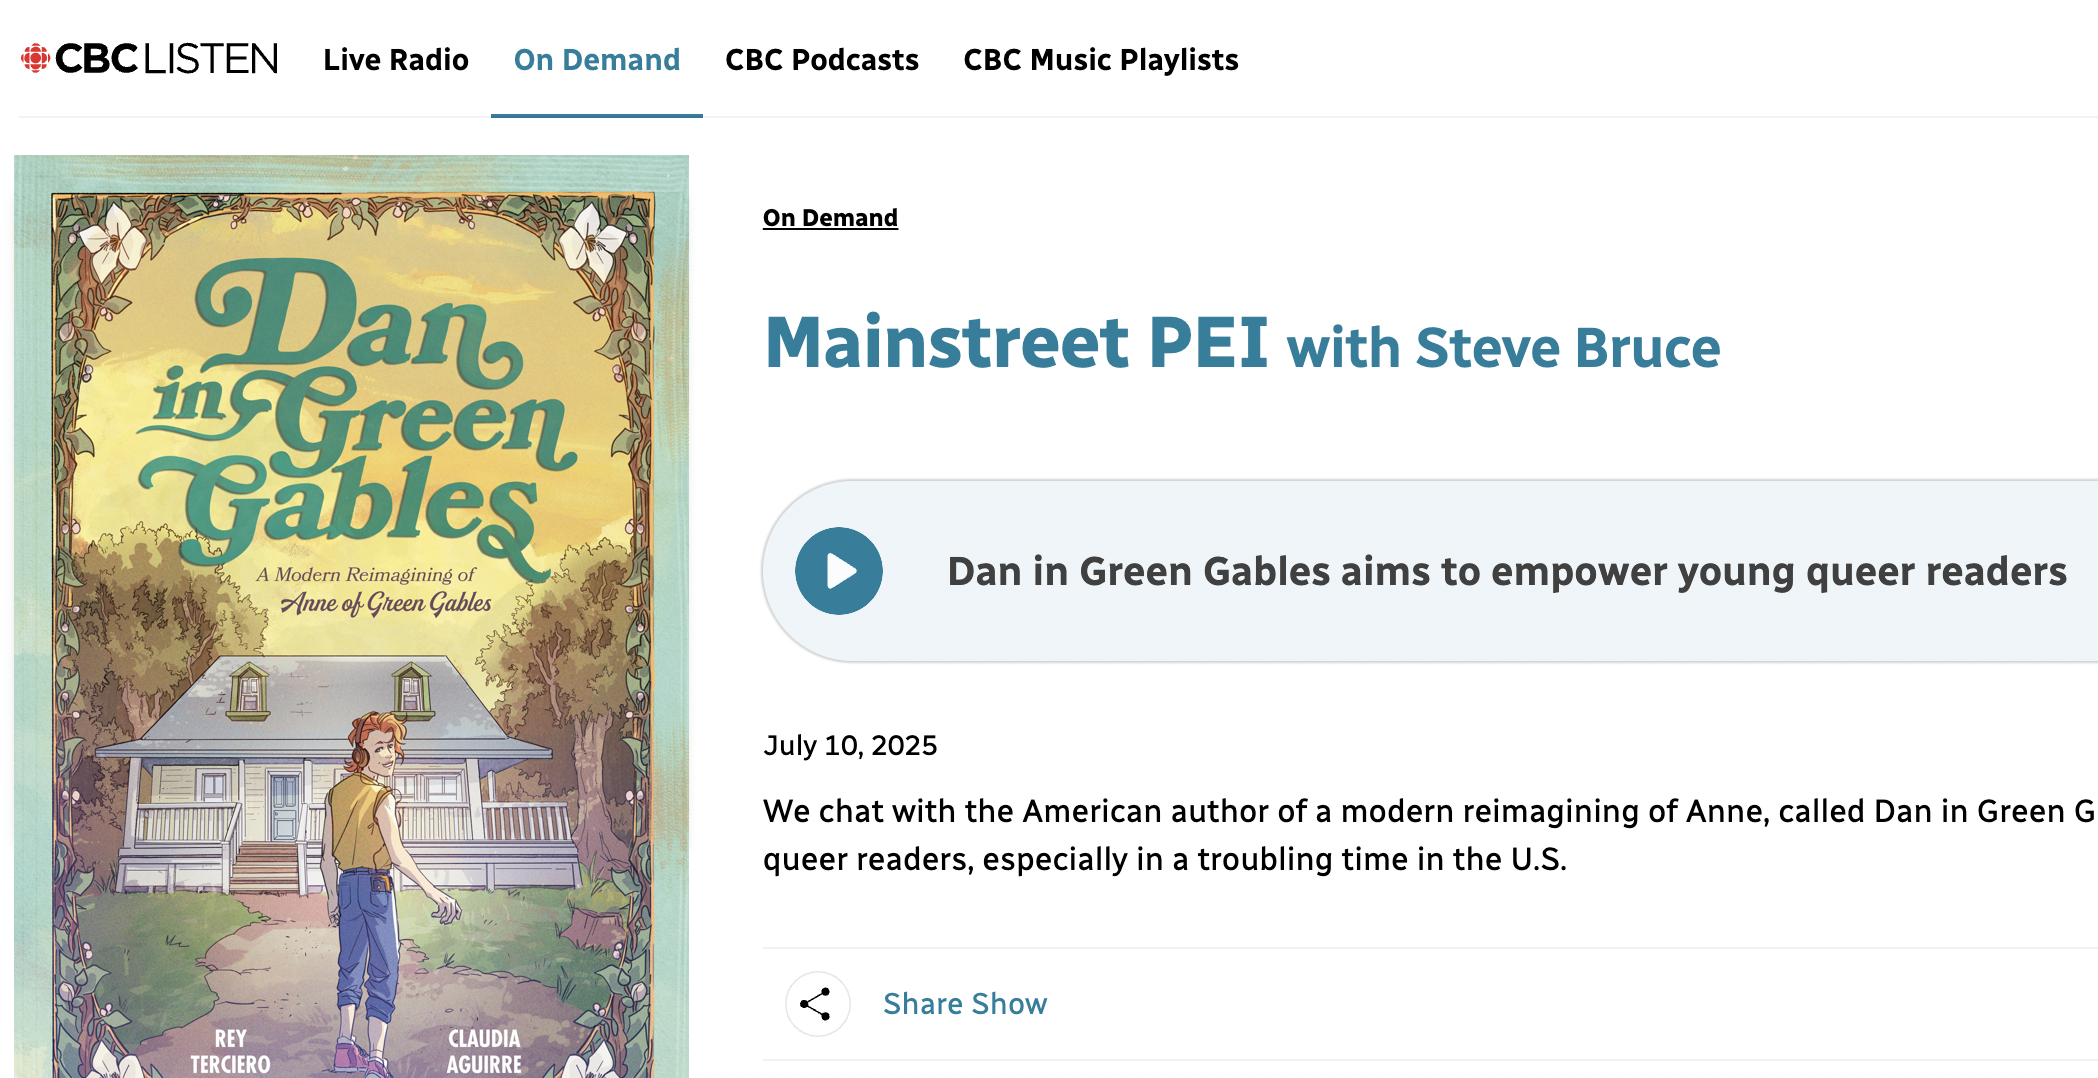The height and width of the screenshot is (1078, 2098).
Task: Open Mainstreet PEI show title link
Action: point(1016,343)
